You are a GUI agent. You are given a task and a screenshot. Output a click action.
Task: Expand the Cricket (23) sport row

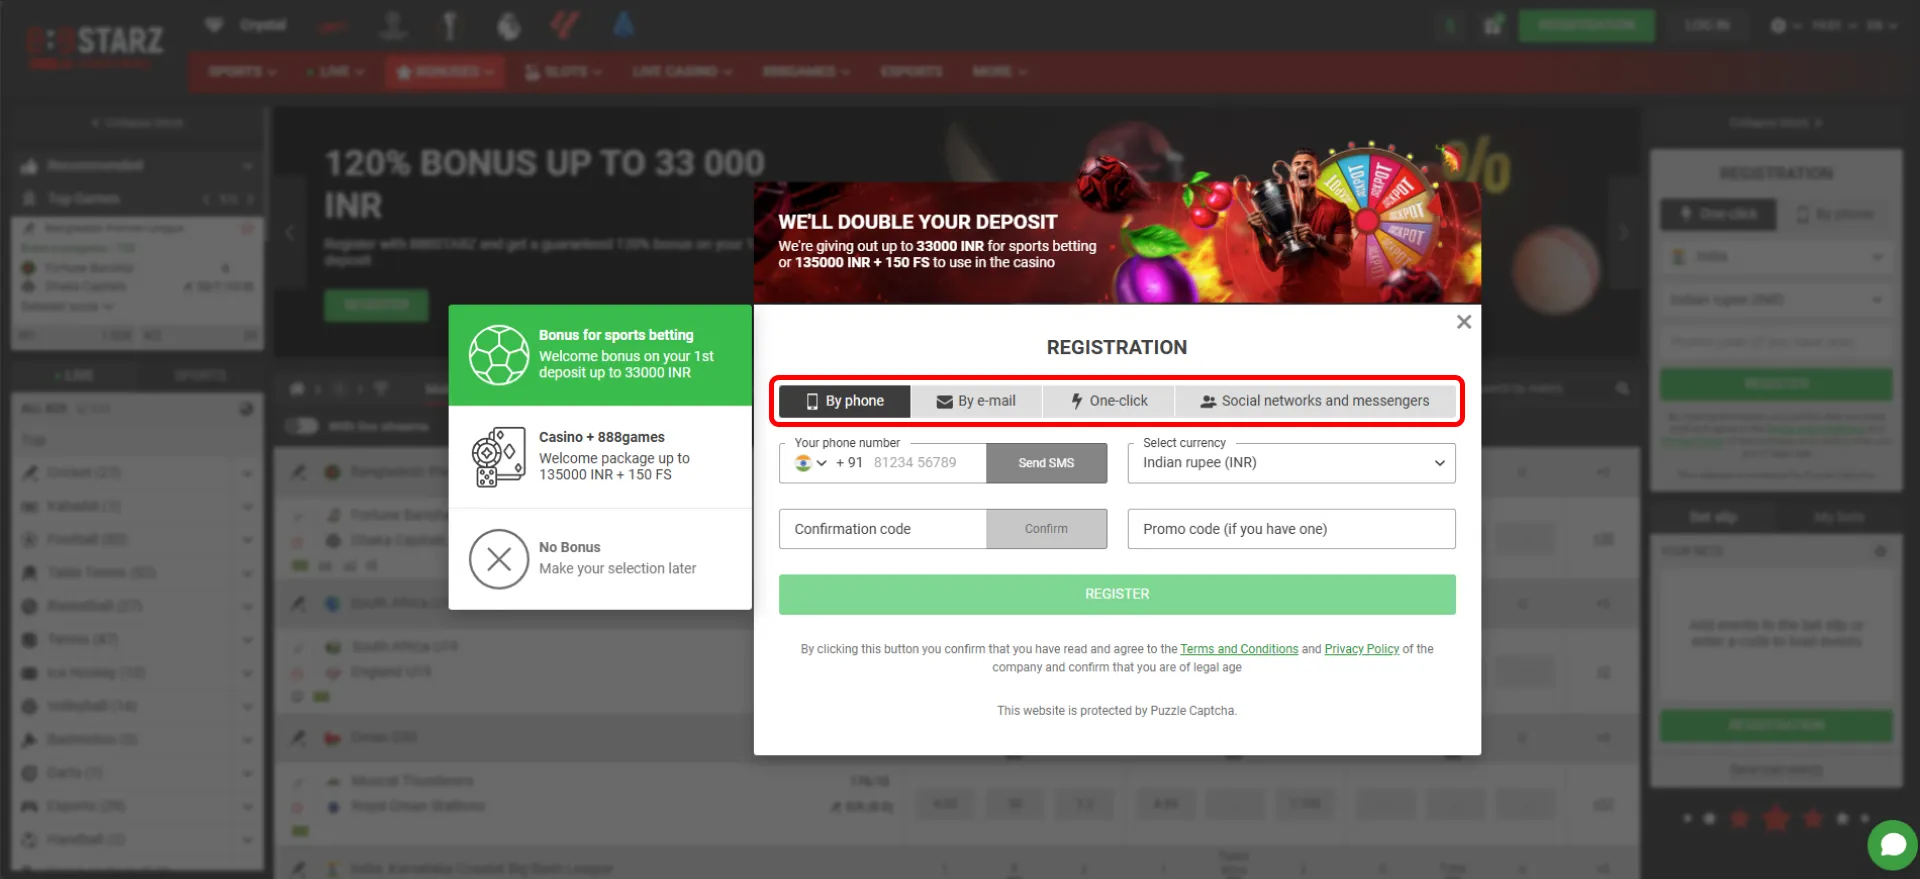pyautogui.click(x=137, y=473)
